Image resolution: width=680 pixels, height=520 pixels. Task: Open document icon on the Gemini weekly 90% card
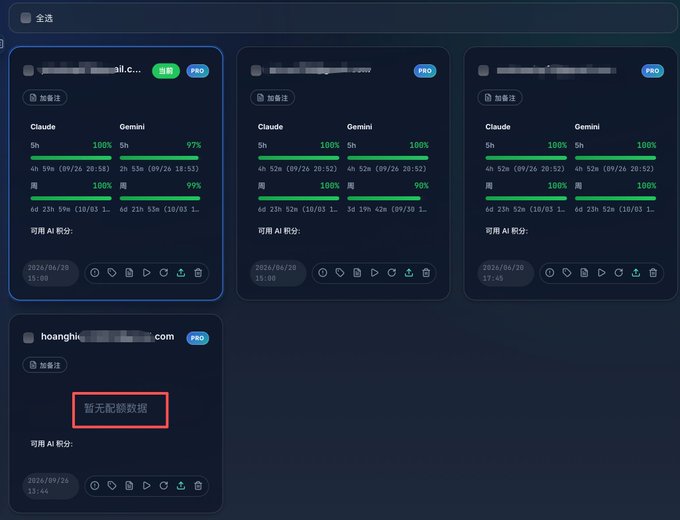[357, 273]
